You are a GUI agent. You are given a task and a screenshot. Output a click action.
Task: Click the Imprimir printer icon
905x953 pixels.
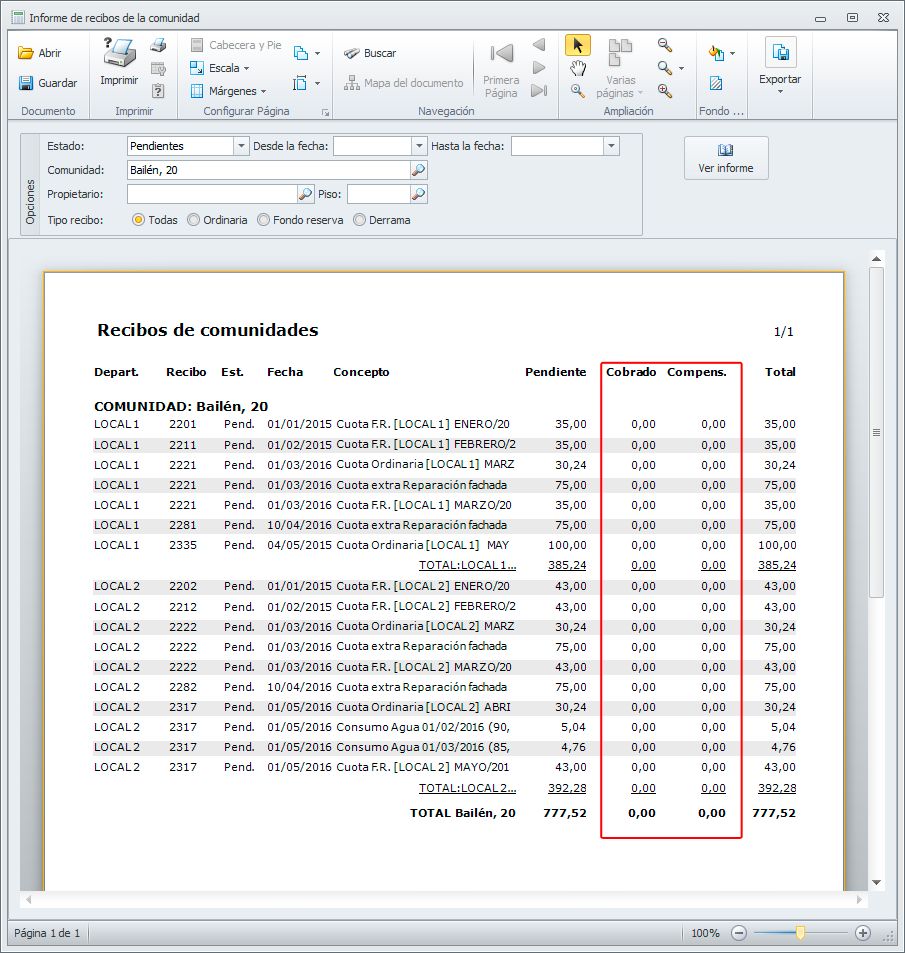coord(119,52)
